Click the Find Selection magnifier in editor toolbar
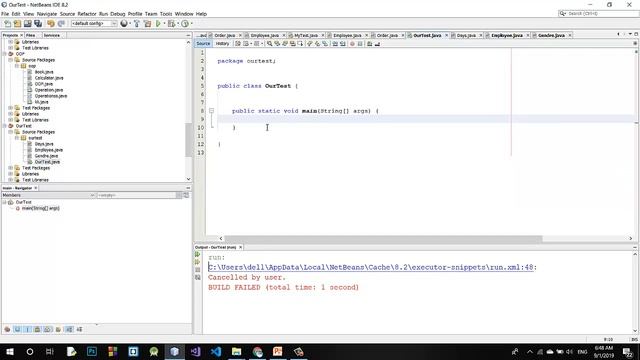 [x=269, y=44]
